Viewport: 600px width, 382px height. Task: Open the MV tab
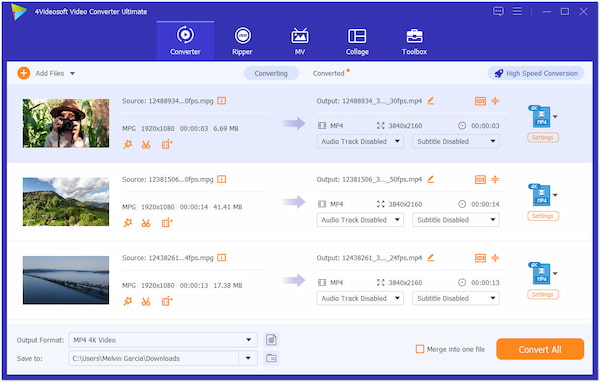coord(300,41)
